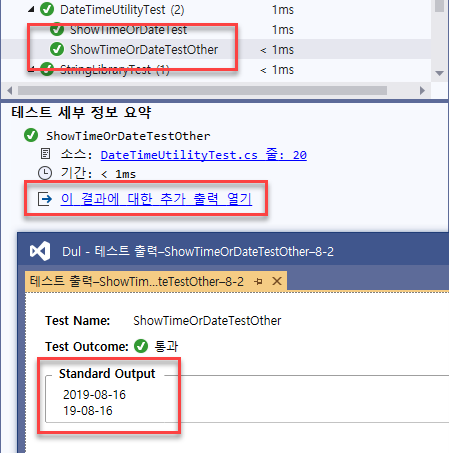Select ShowTimeOrDateTestOther in the test list
Viewport: 449px width, 453px height.
216,49
